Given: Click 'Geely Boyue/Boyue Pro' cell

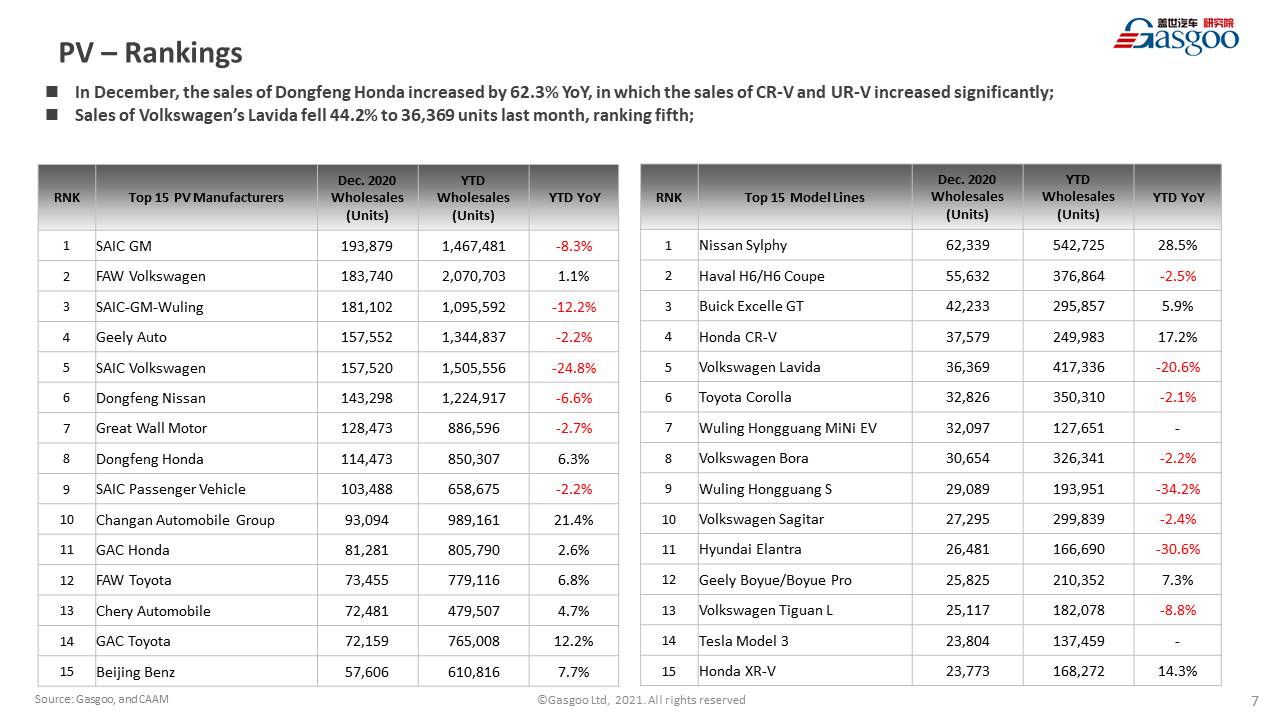Looking at the screenshot, I should click(805, 580).
